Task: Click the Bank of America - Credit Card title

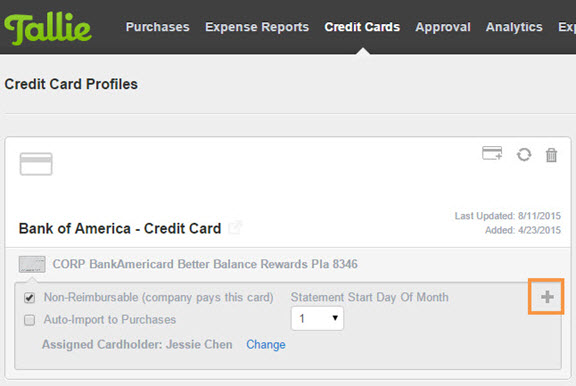Action: 120,228
